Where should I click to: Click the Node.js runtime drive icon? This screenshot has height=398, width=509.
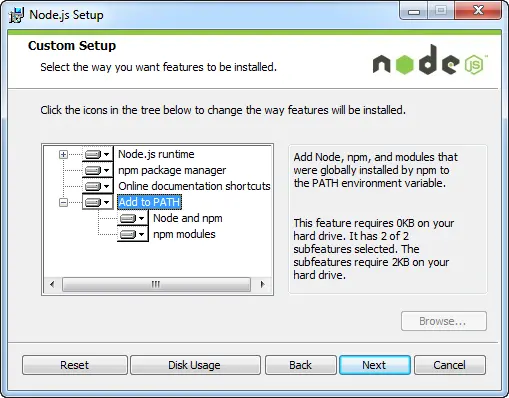pos(93,154)
